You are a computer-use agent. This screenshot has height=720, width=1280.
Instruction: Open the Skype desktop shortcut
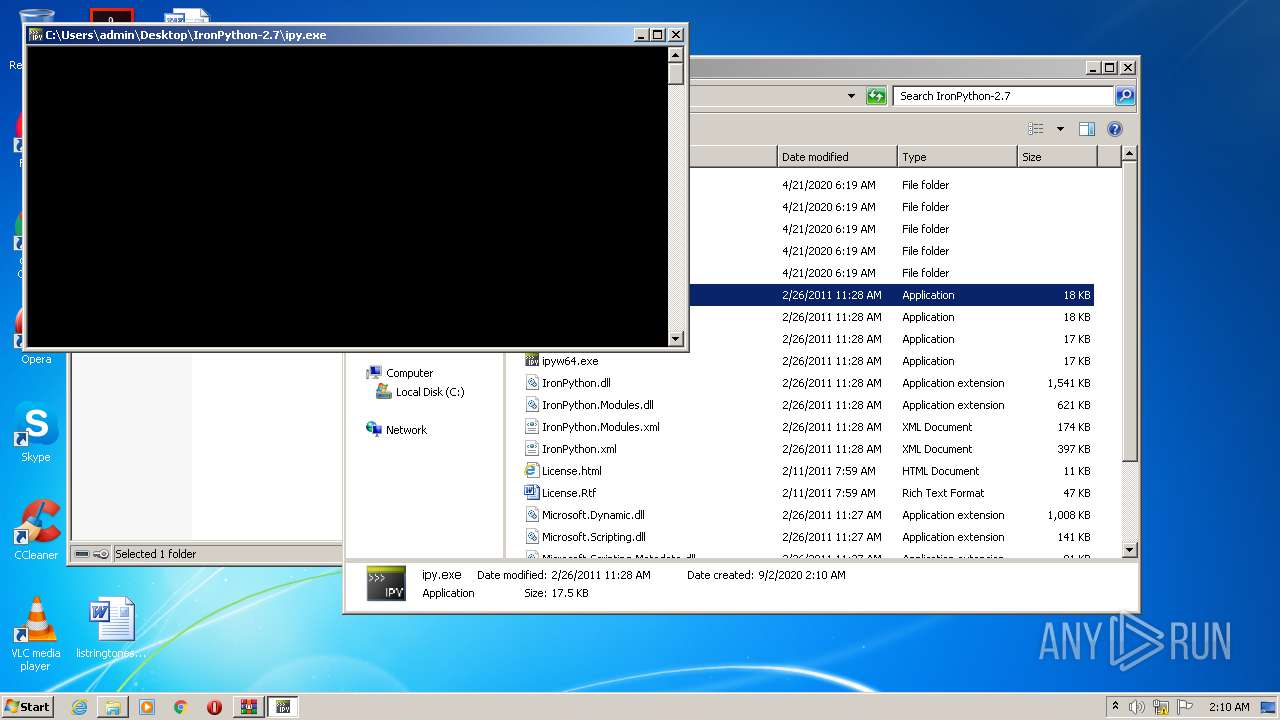click(36, 432)
